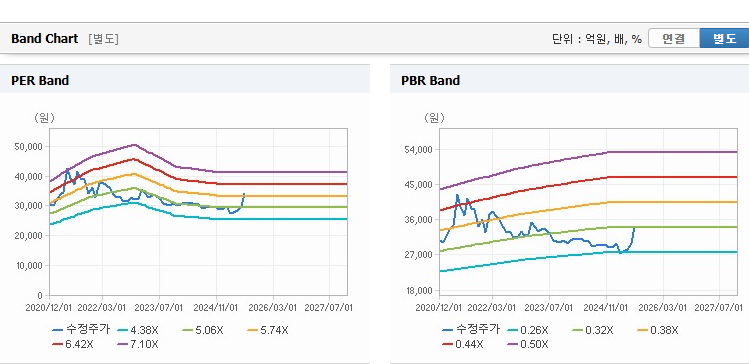The image size is (749, 364).
Task: Click 2020/12/01 date under PBR Band chart
Action: (439, 308)
